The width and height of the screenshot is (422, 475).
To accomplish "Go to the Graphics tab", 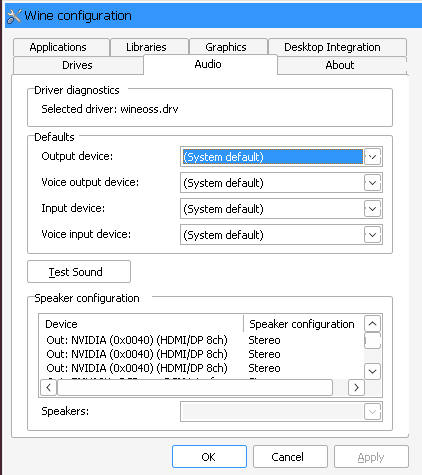I will pos(228,47).
